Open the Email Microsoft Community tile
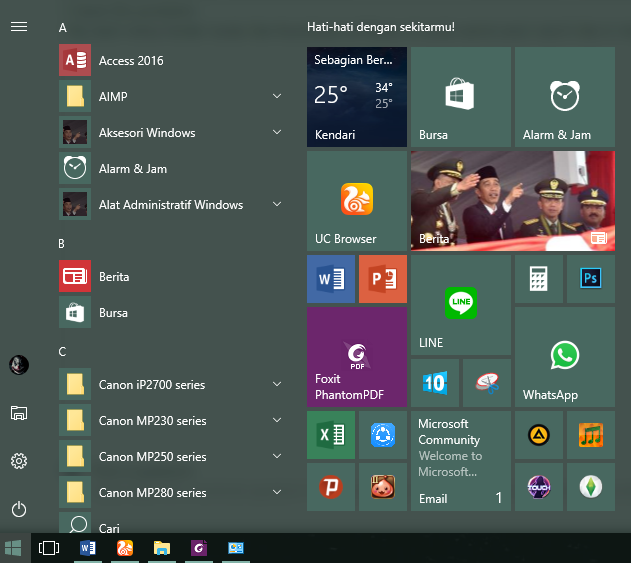Viewport: 631px width, 563px height. [x=461, y=461]
